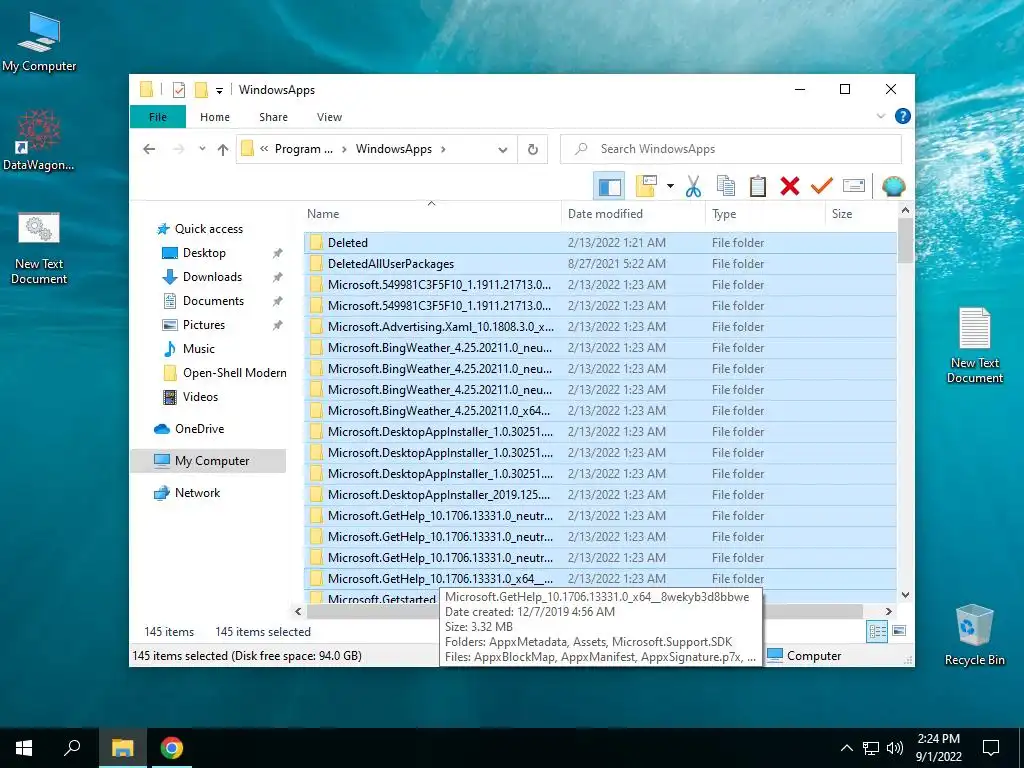The height and width of the screenshot is (768, 1024).
Task: Sort by Size column header
Action: (861, 214)
